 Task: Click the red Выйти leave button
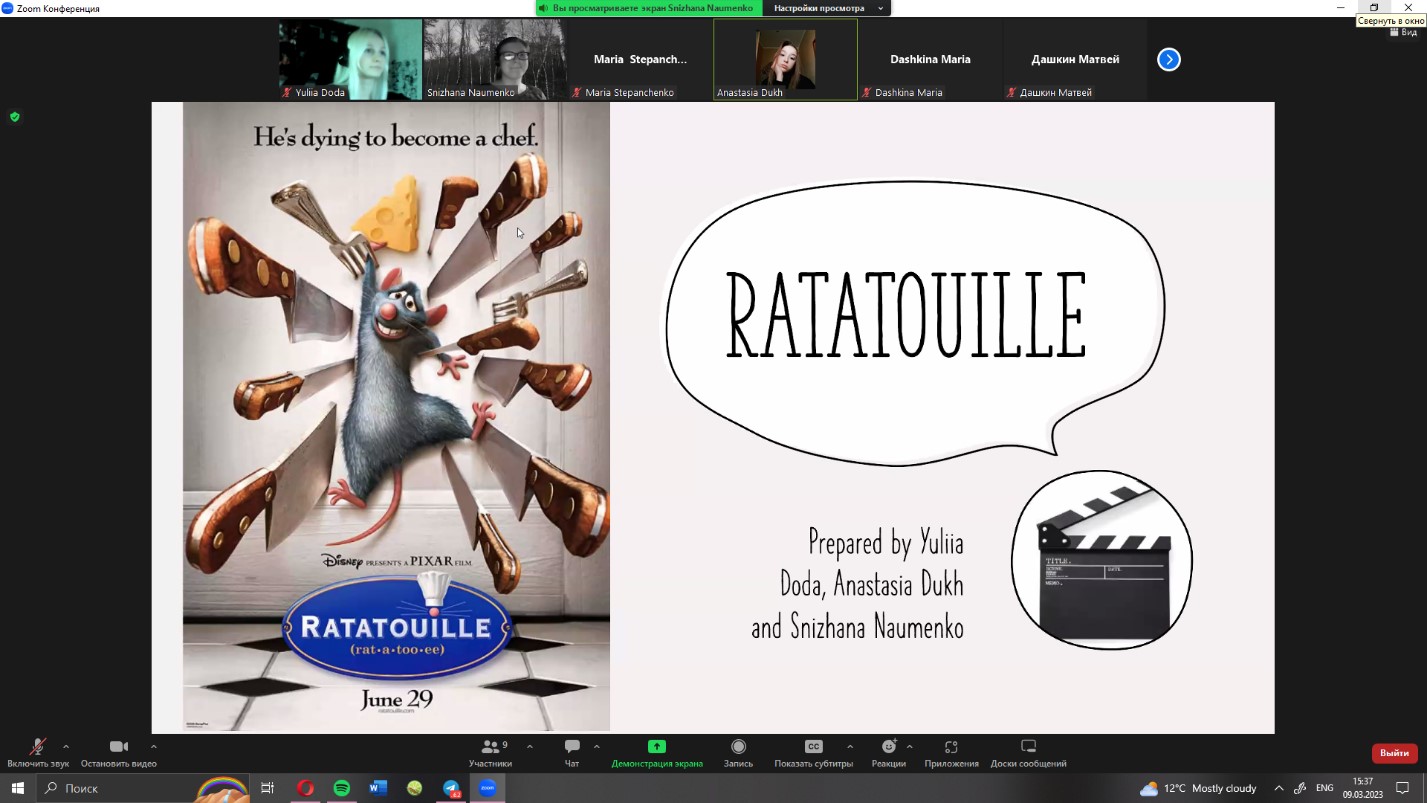(1394, 753)
